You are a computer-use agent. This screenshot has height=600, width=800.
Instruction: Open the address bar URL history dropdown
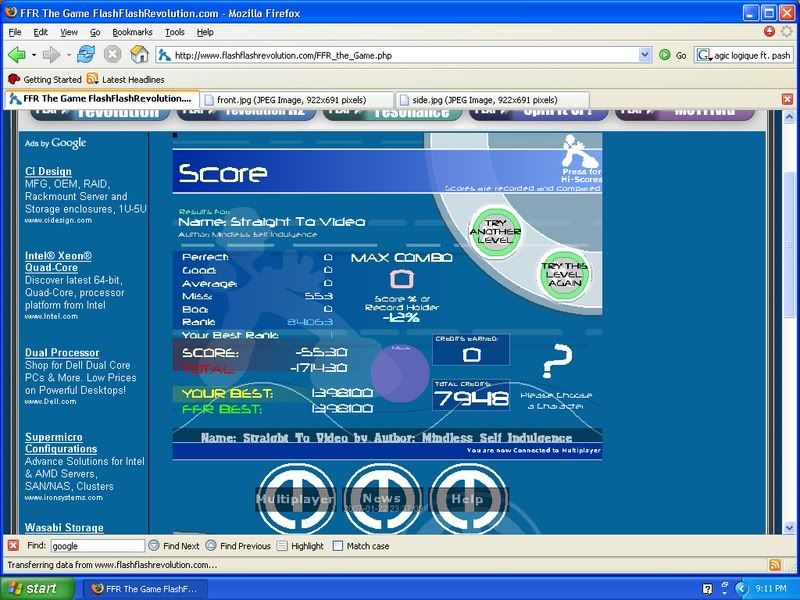643,55
